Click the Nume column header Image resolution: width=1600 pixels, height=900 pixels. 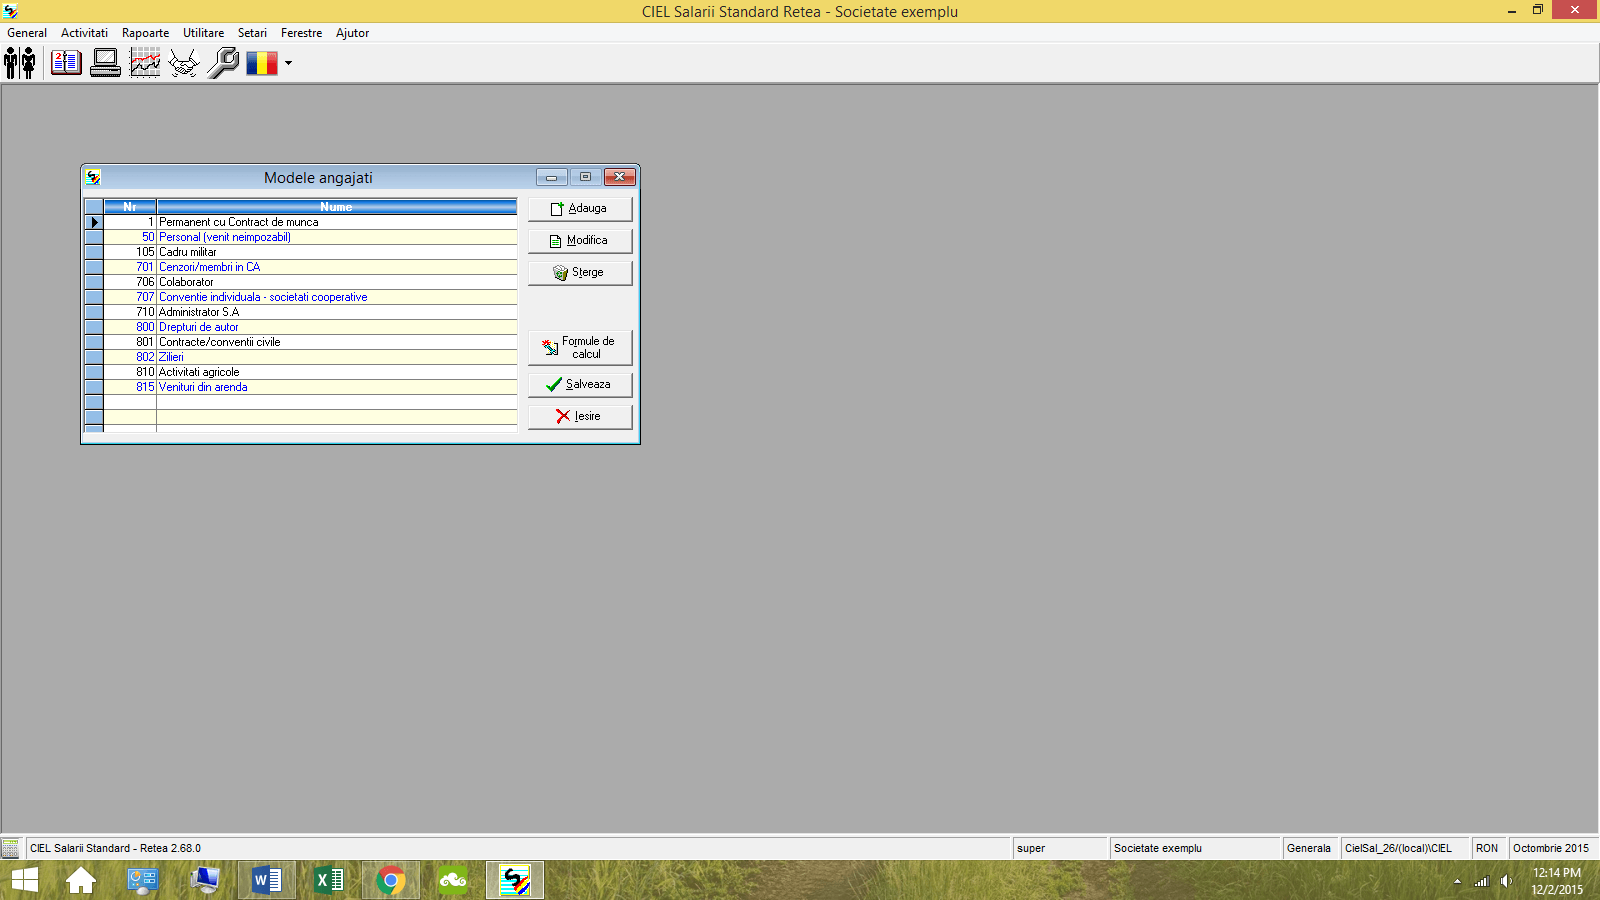(x=336, y=207)
